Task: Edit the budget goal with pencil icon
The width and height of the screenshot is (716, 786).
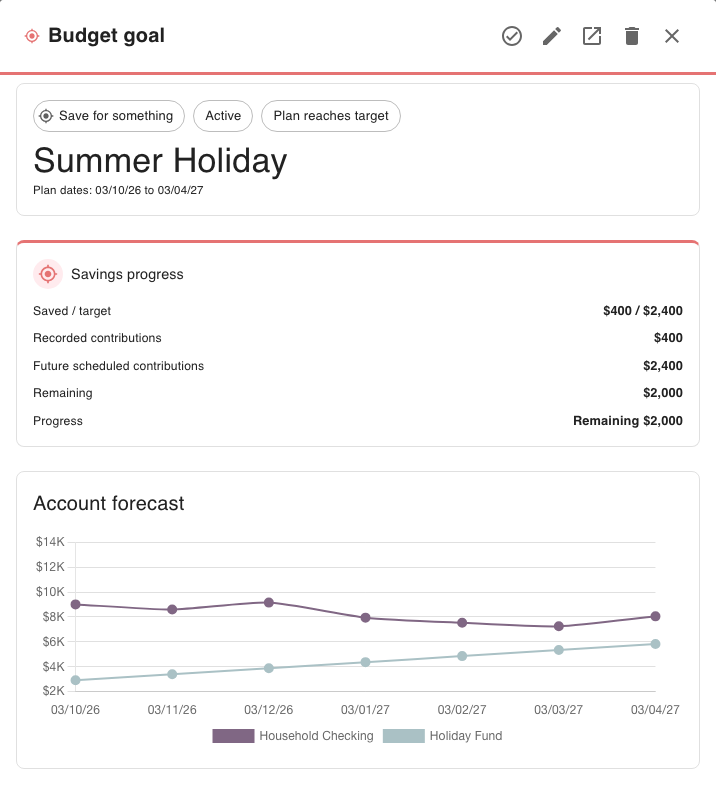Action: [552, 36]
